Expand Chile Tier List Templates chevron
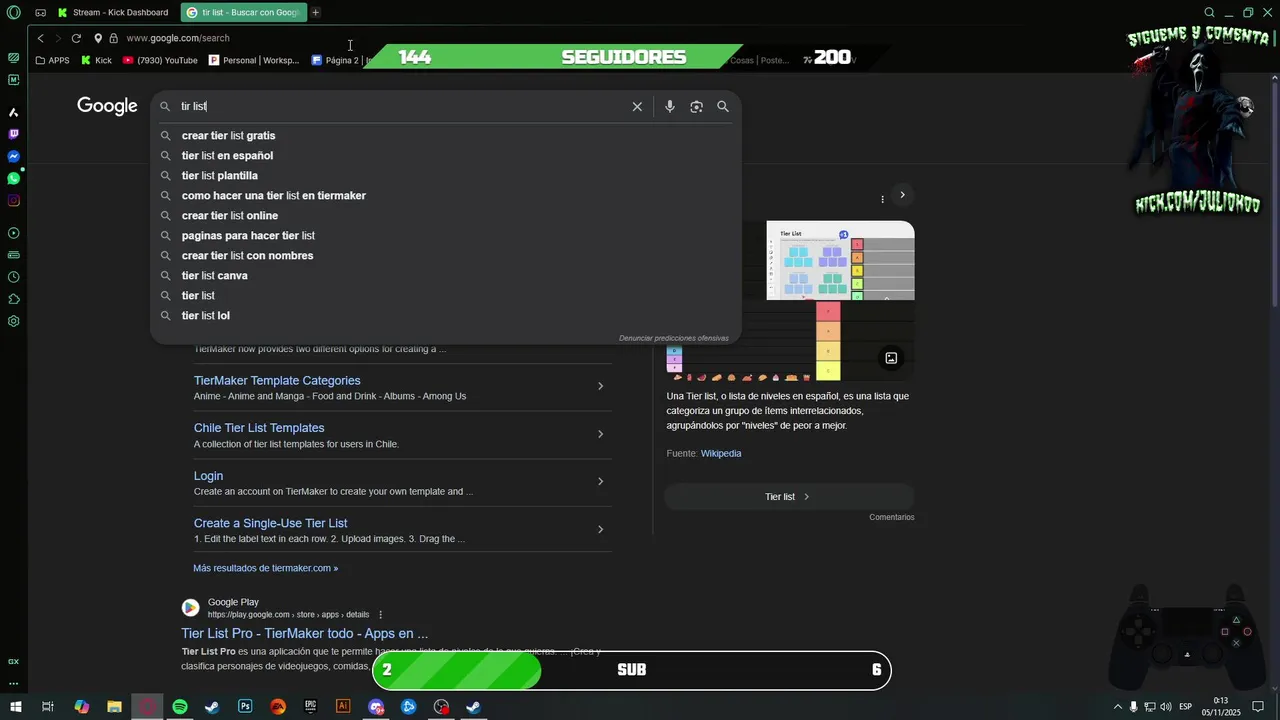This screenshot has width=1280, height=720. pos(600,434)
